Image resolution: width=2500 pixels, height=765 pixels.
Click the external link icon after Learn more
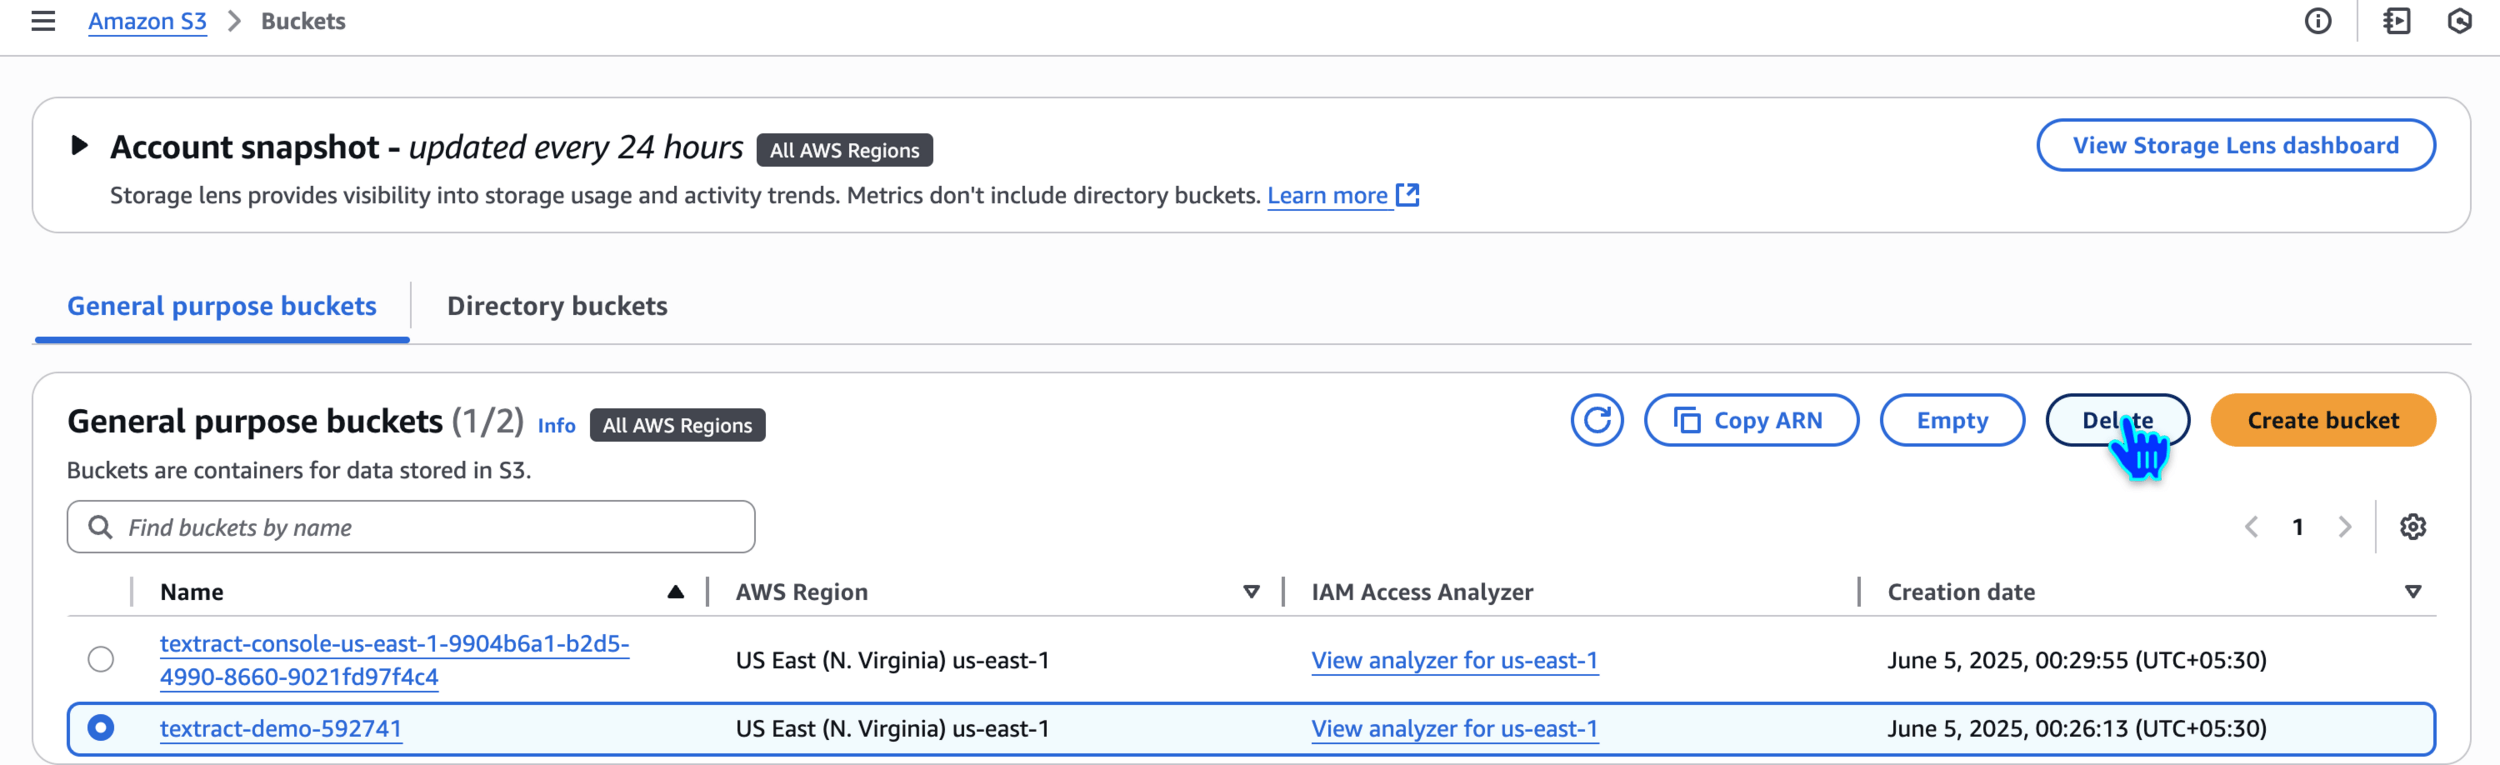[x=1408, y=195]
